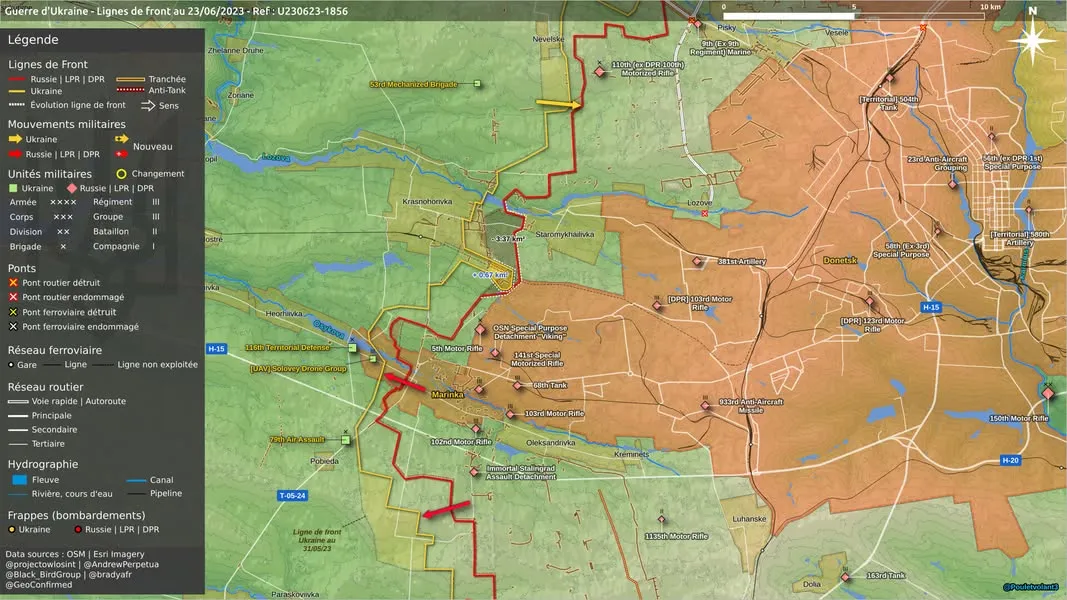Click the 10 km scale bar
Image resolution: width=1067 pixels, height=600 pixels.
point(854,15)
